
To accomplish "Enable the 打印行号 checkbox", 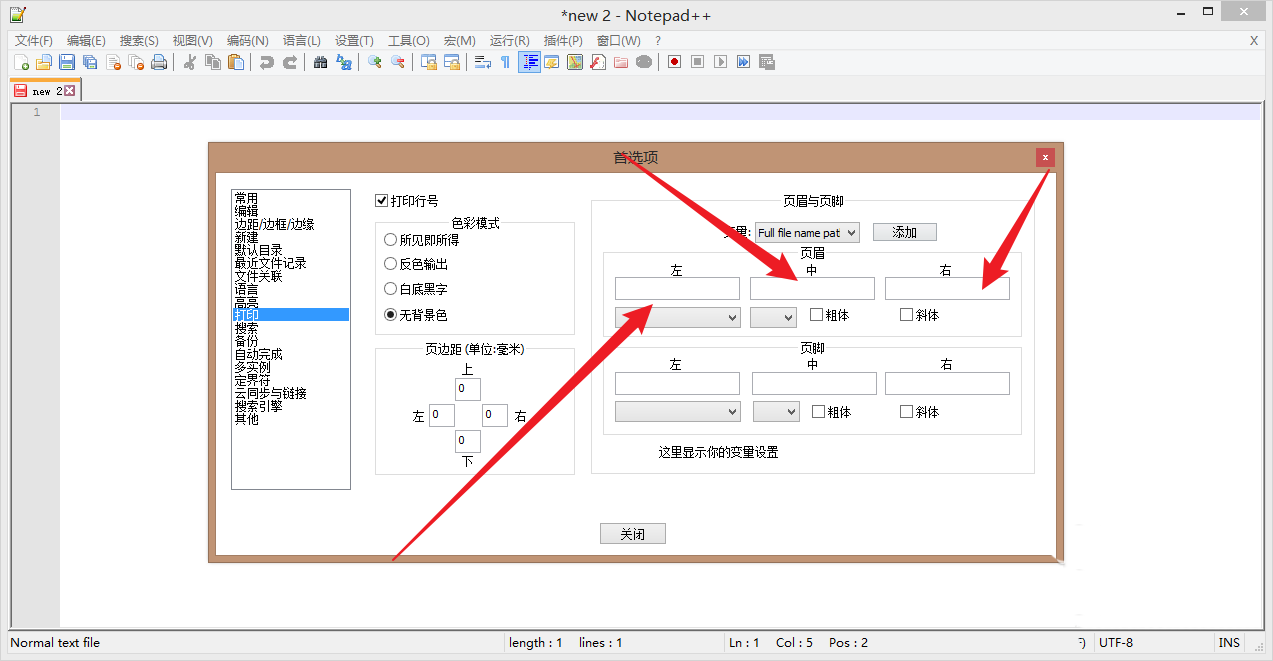I will 381,200.
